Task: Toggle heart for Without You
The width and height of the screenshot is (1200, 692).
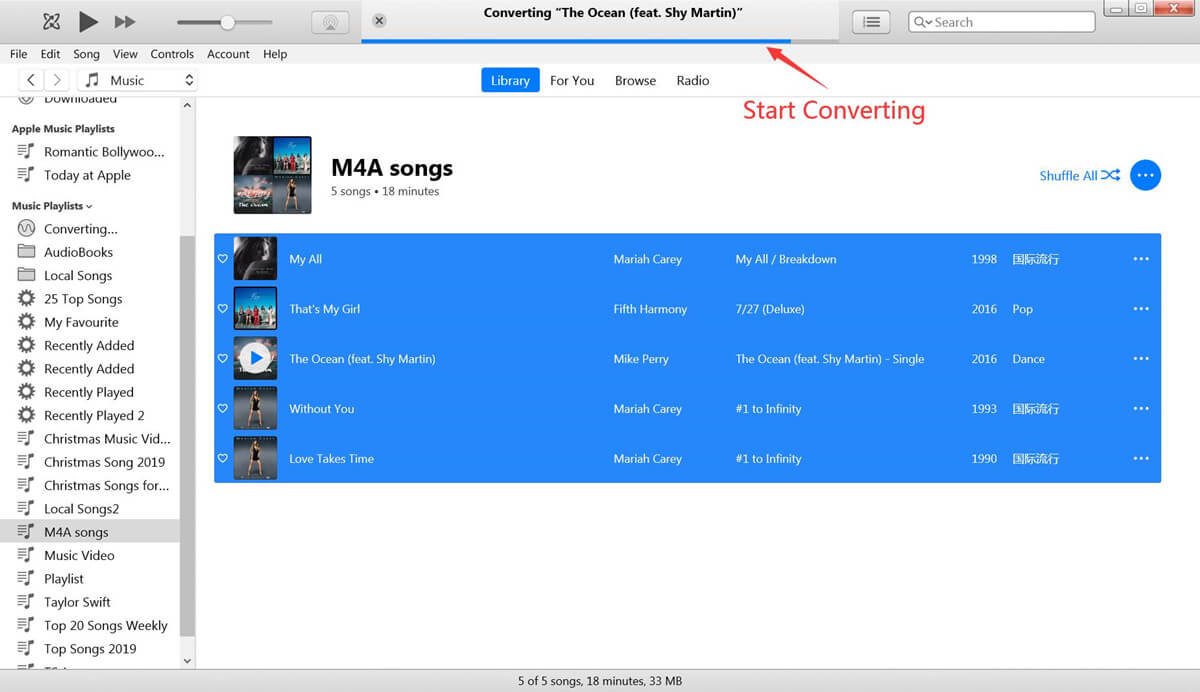Action: click(x=223, y=409)
